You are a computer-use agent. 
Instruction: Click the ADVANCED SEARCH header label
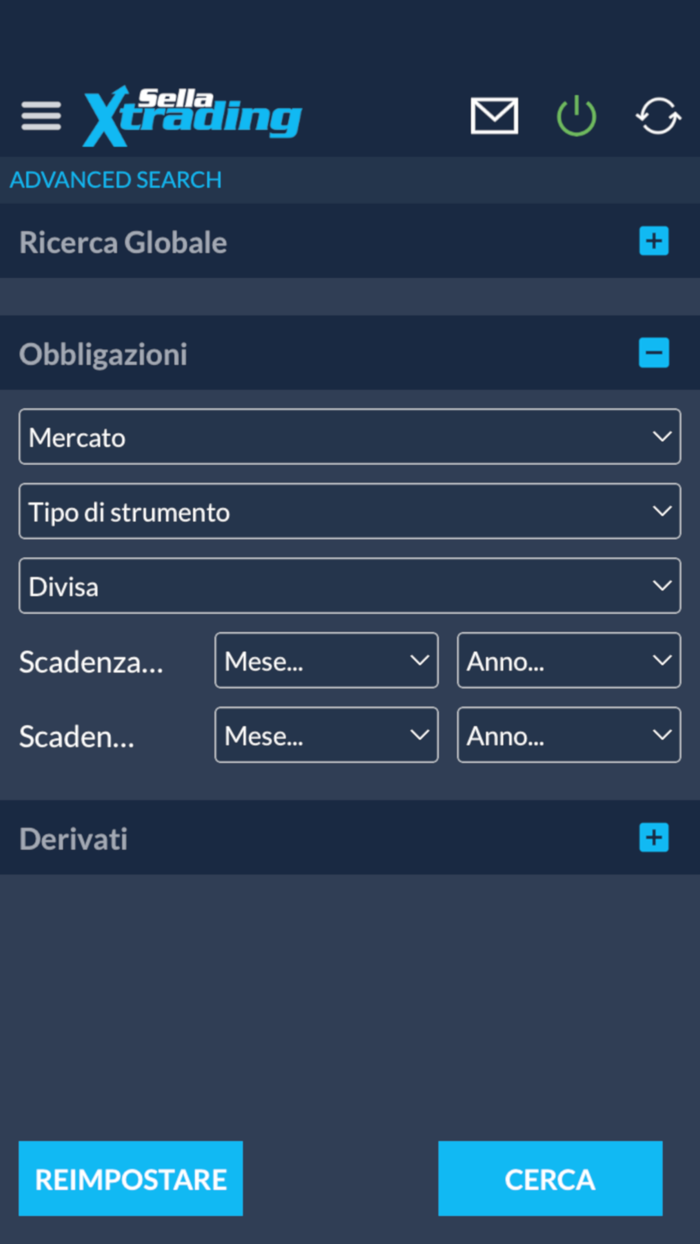115,180
